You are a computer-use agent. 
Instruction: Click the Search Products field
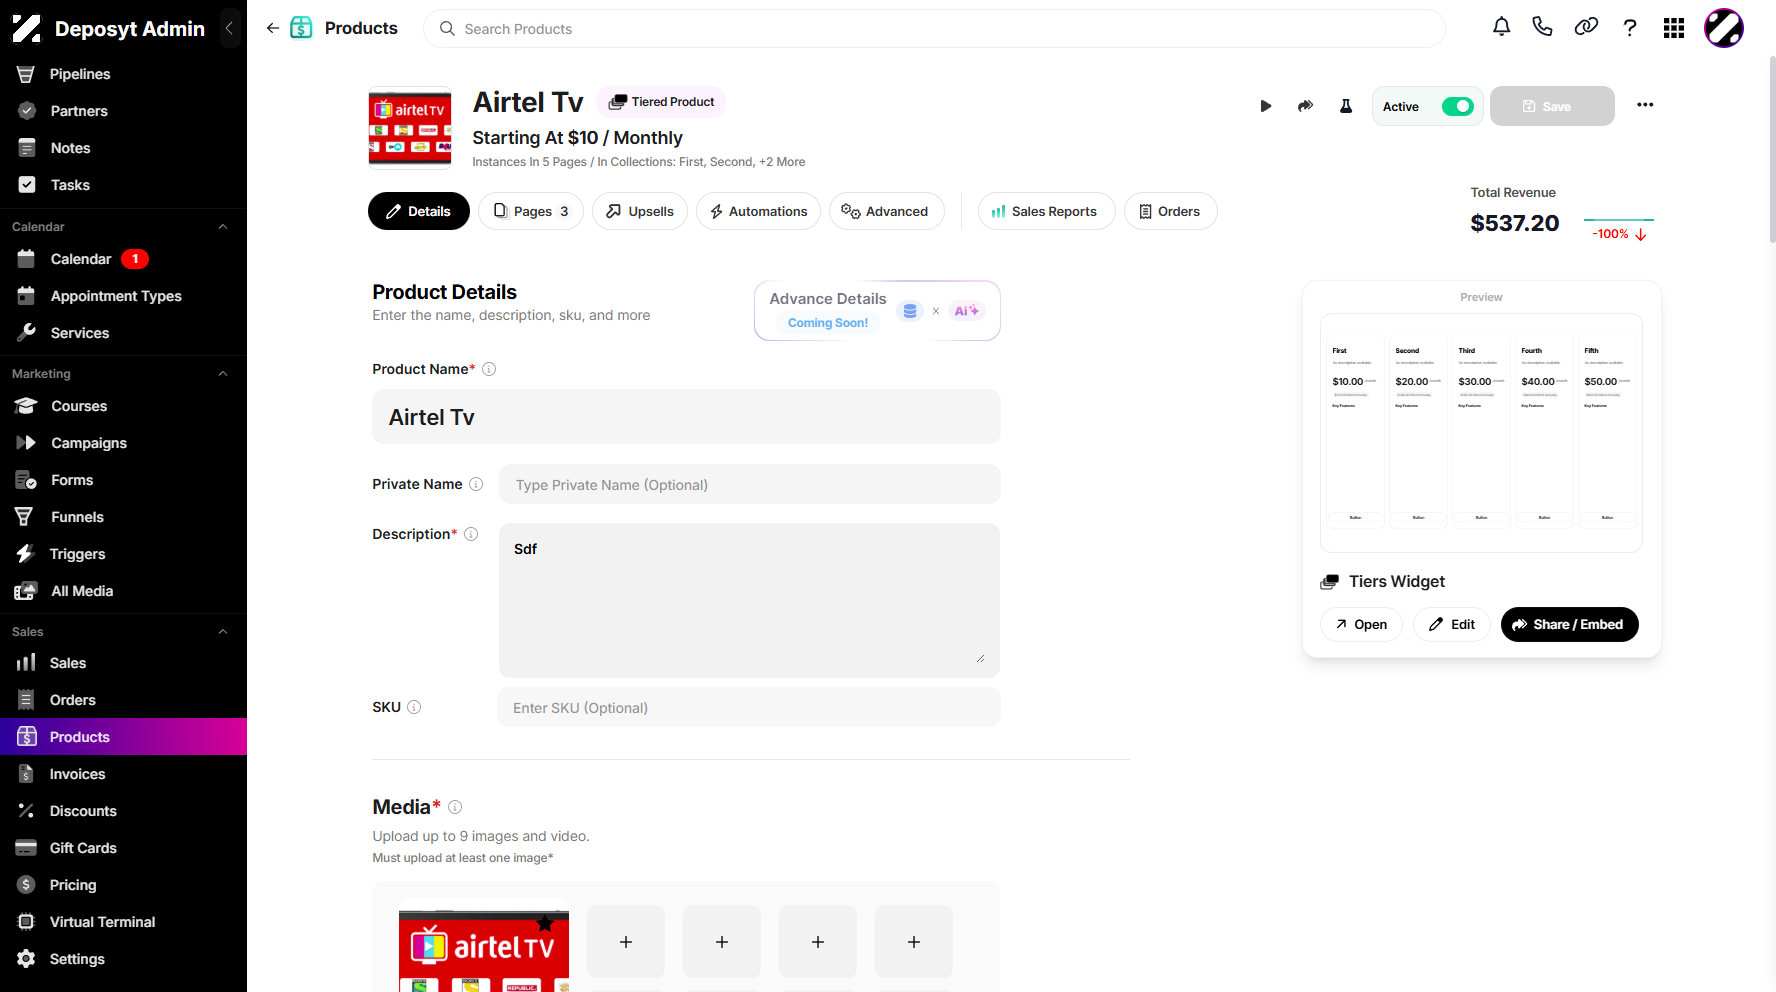pyautogui.click(x=934, y=29)
